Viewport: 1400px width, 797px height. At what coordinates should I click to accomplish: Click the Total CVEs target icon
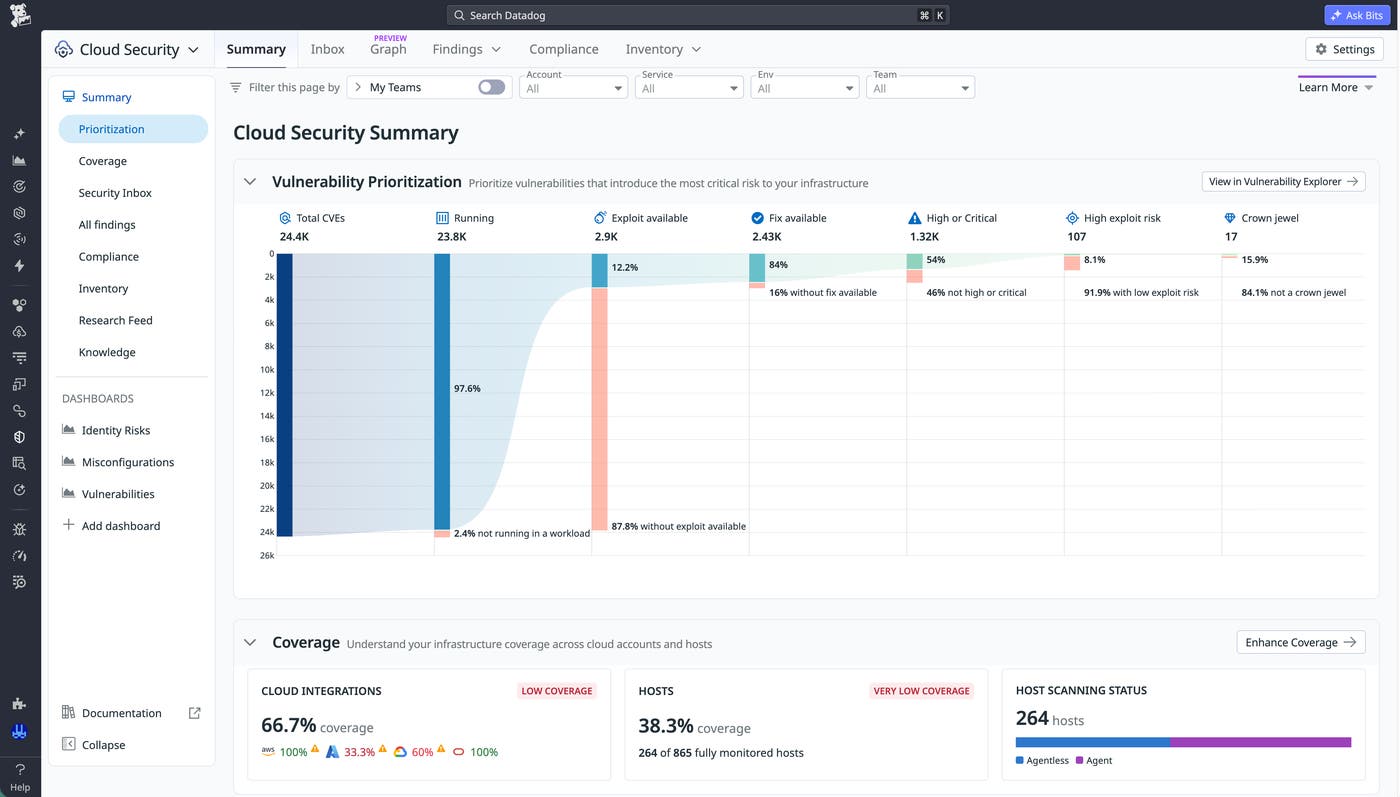point(285,218)
